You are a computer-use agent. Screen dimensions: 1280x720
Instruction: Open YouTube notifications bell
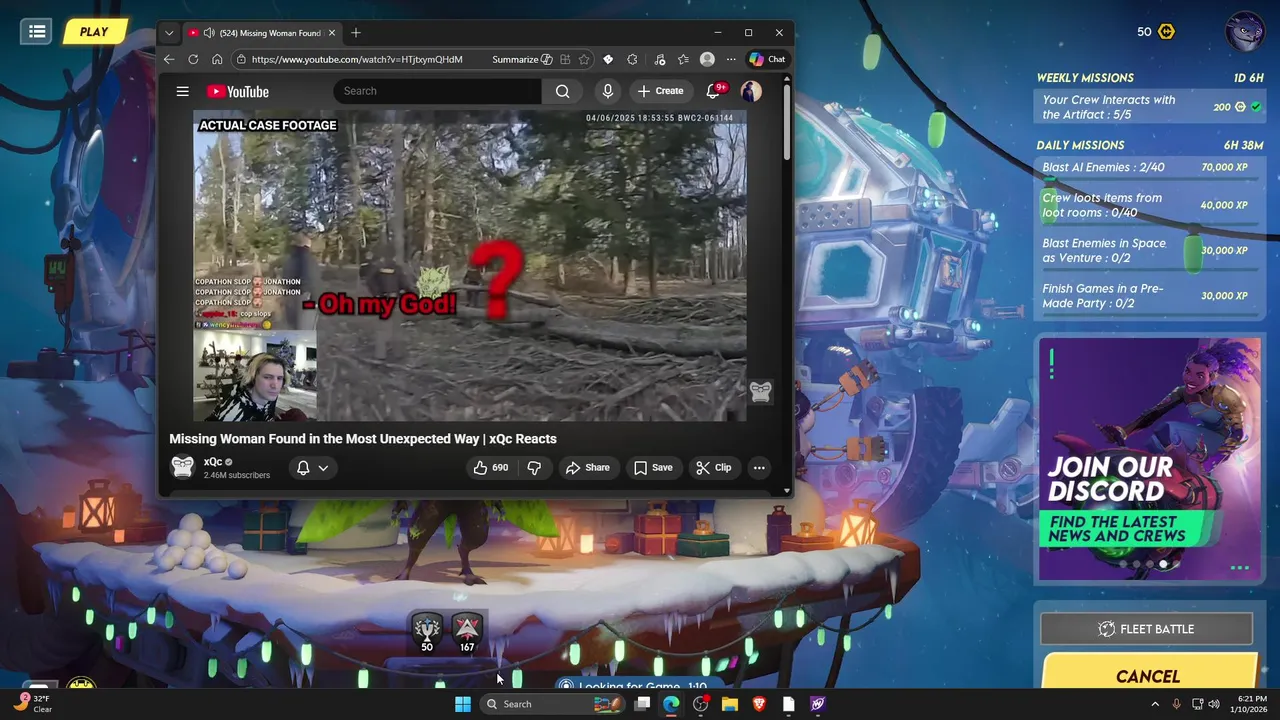tap(714, 91)
